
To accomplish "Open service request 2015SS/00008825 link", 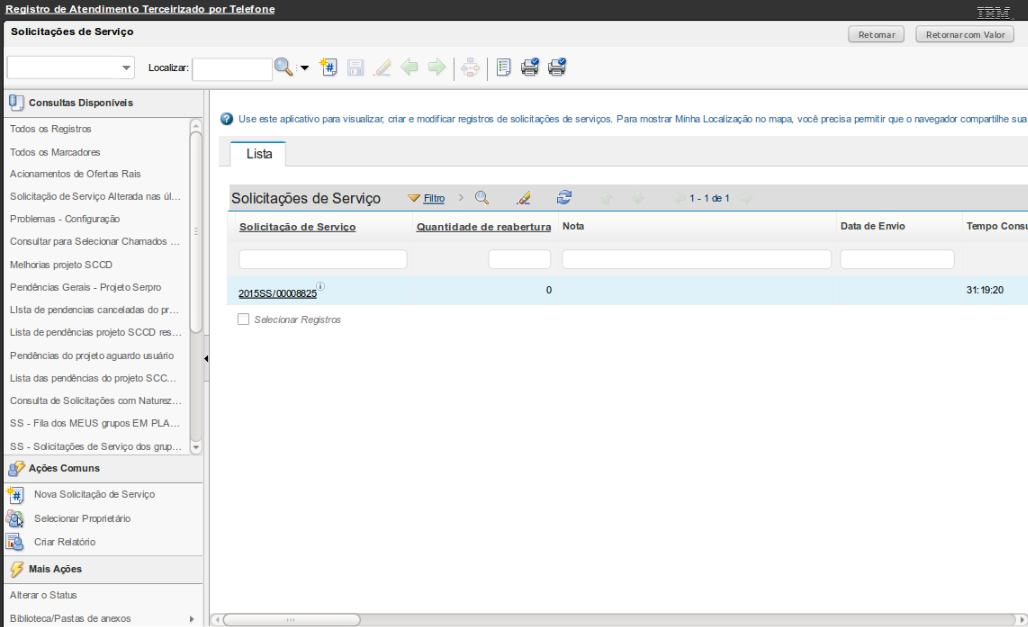I will click(277, 293).
